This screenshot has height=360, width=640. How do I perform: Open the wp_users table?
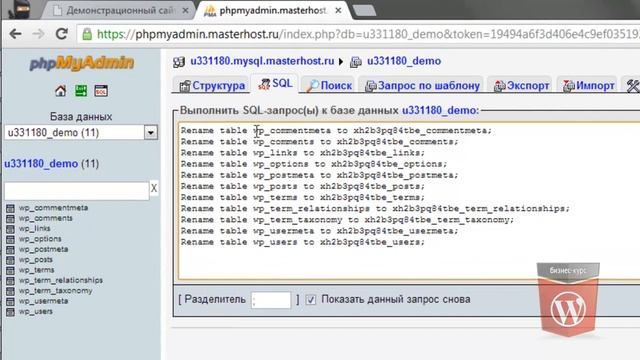[x=36, y=311]
